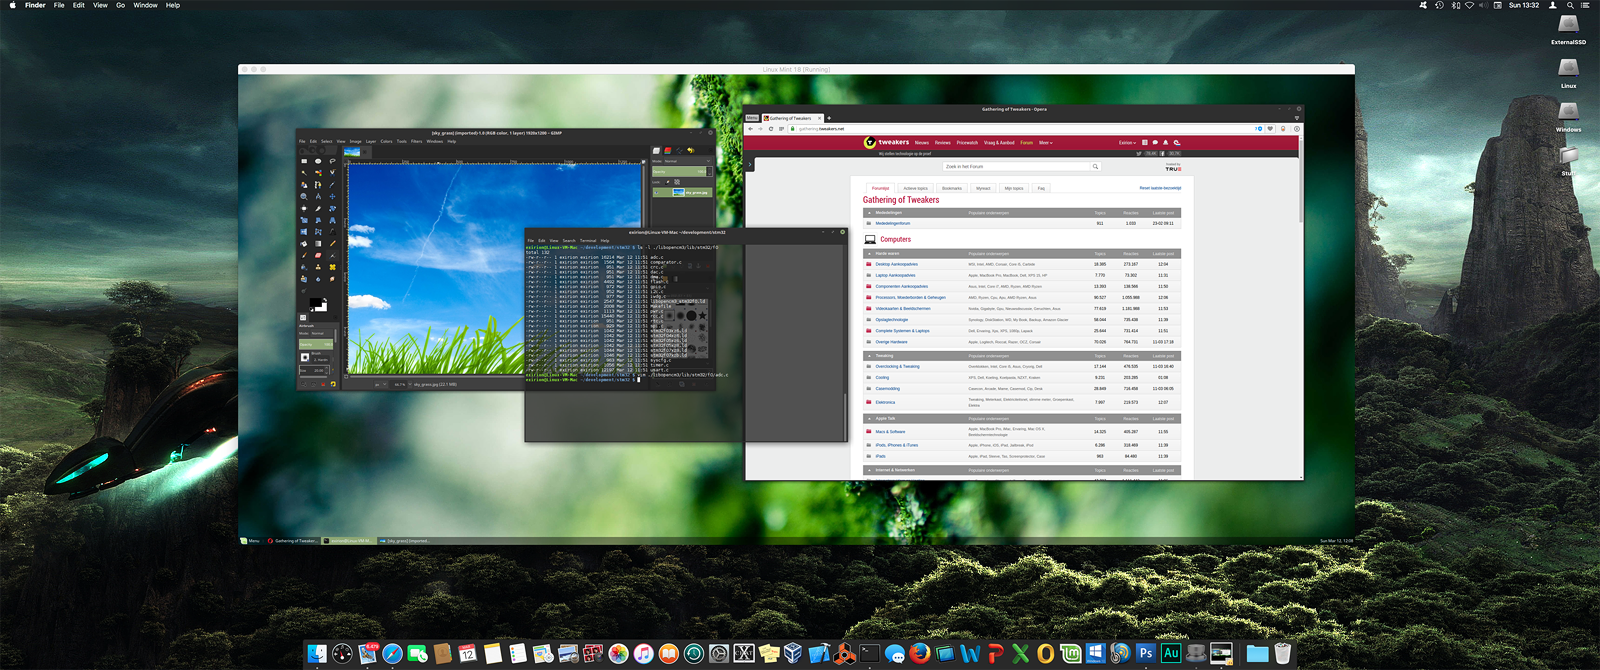Click the search magnifier in the forum search
Screen dimensions: 1600x670
pyautogui.click(x=1095, y=167)
